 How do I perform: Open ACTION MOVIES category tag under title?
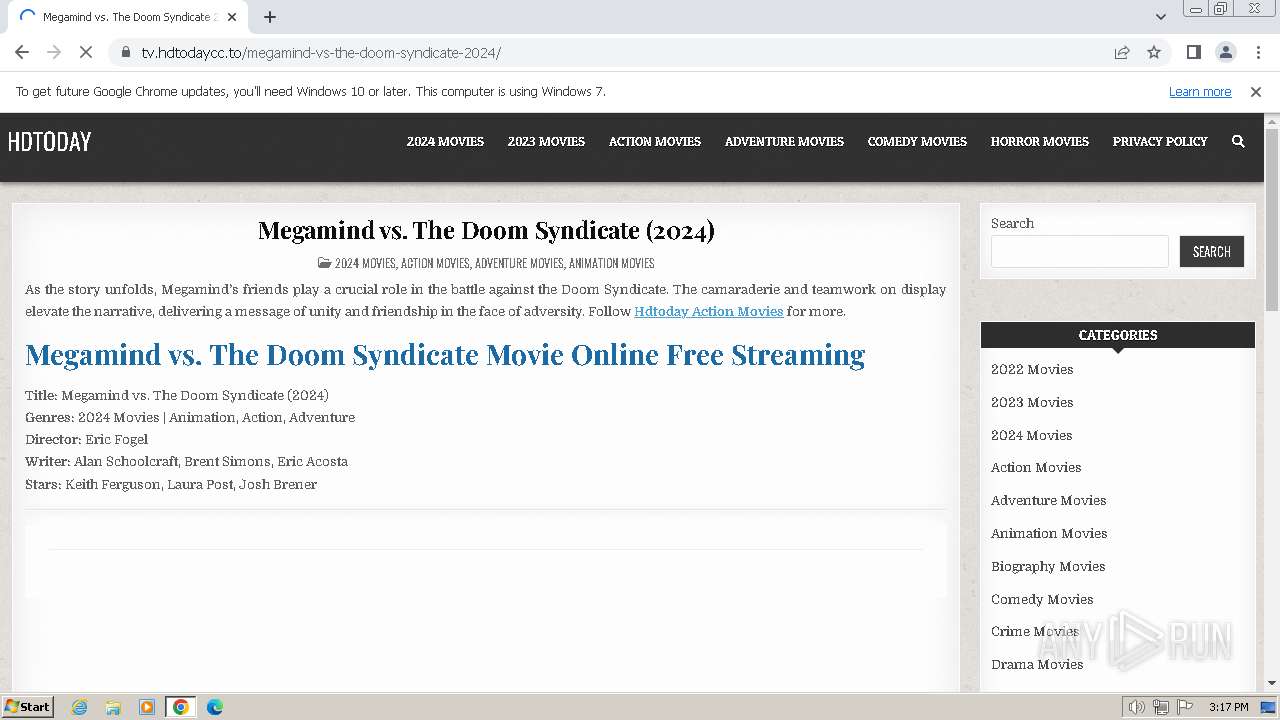click(x=435, y=264)
